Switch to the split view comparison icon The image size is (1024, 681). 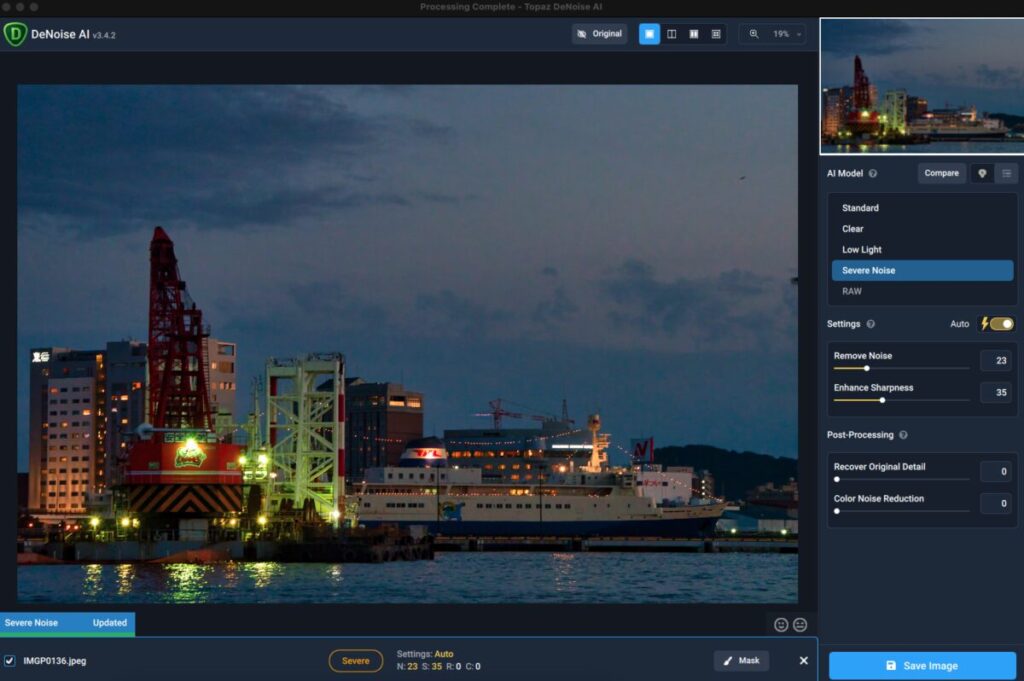(672, 33)
